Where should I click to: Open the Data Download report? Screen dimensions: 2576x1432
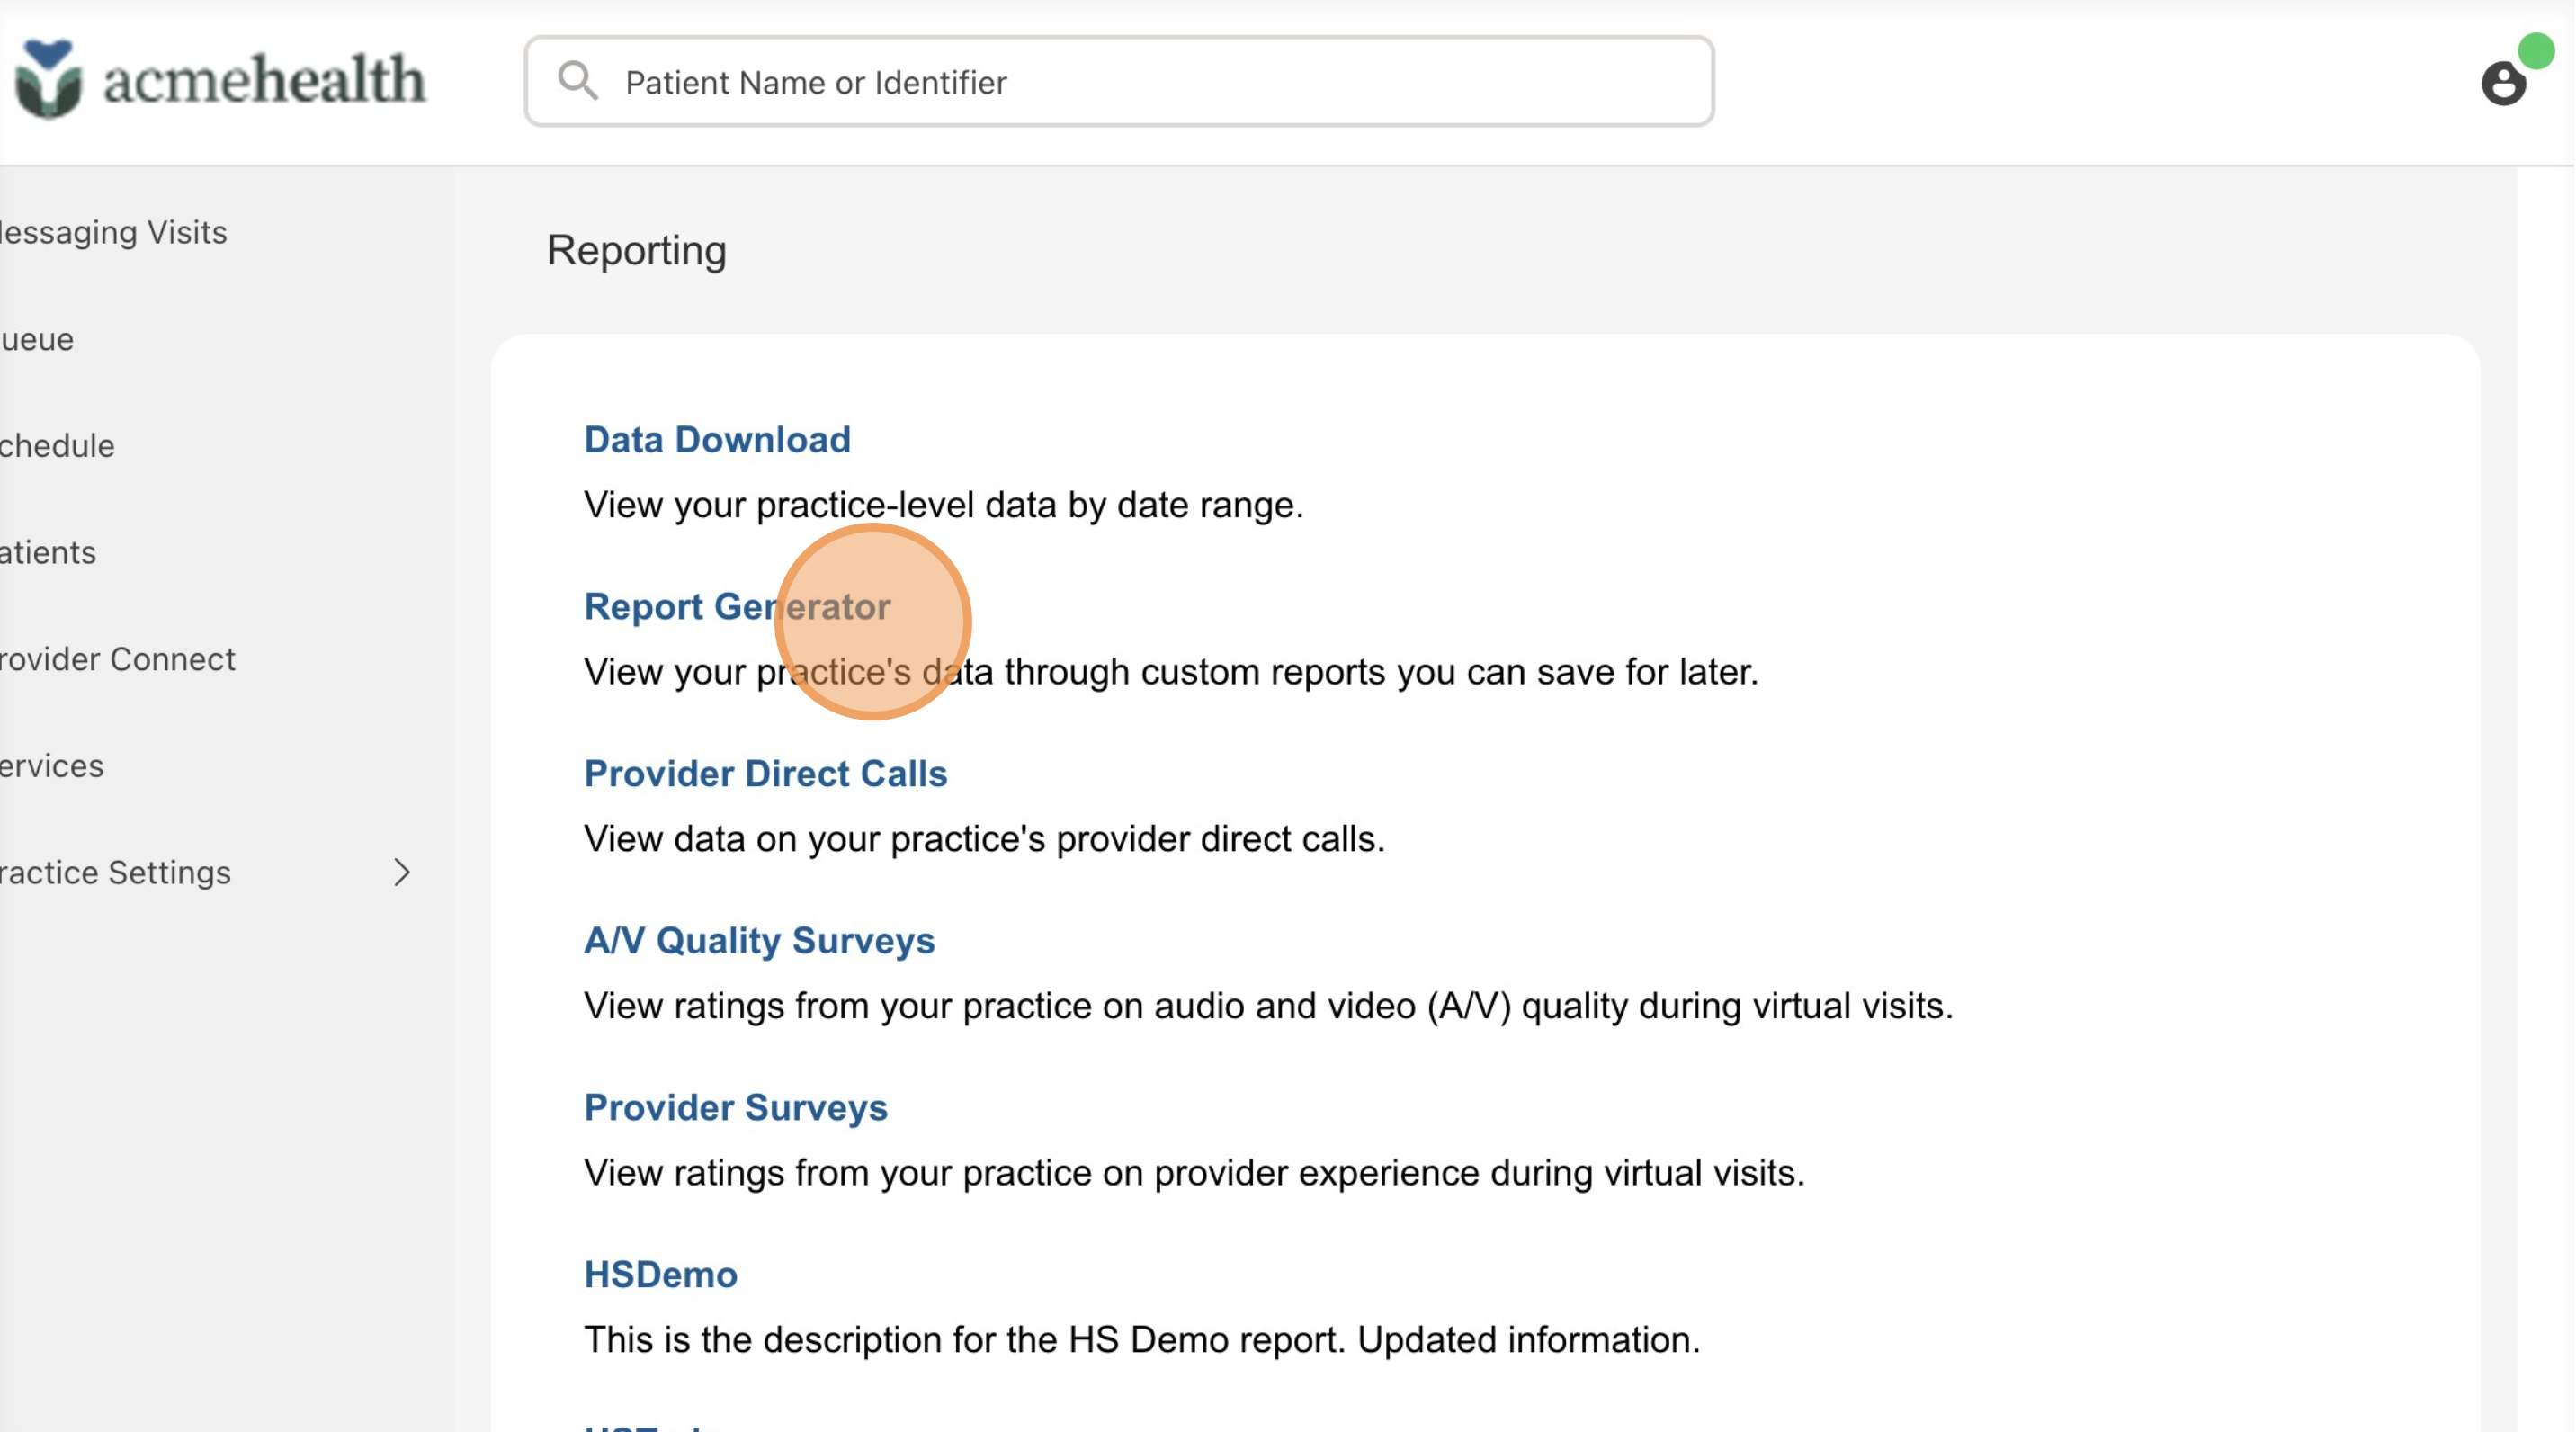(717, 440)
